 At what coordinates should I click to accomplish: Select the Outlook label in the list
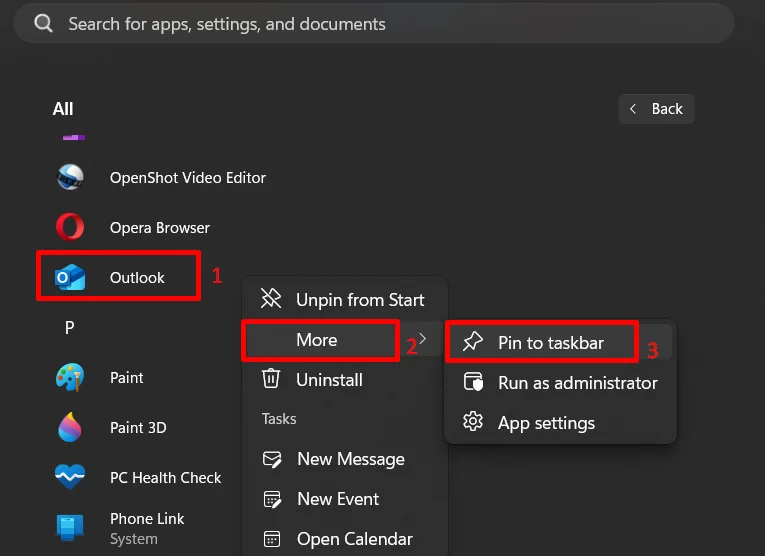137,278
